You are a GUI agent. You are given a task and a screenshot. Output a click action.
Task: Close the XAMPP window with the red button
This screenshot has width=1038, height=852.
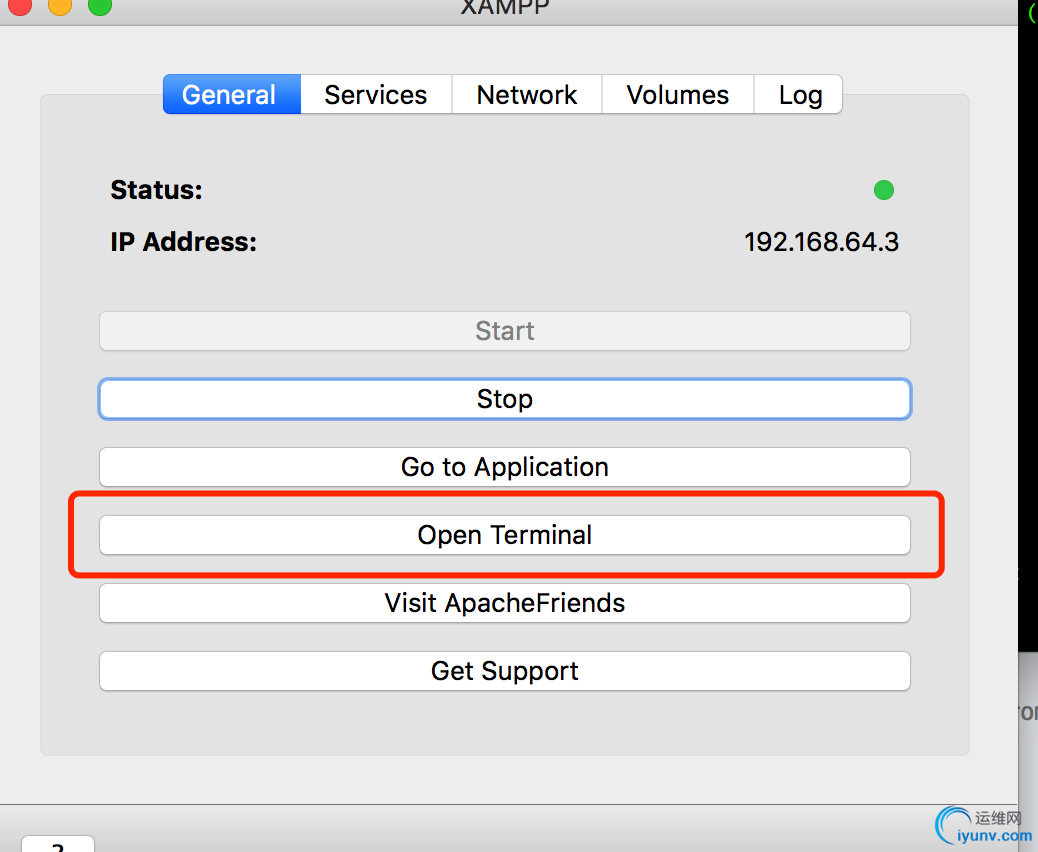[x=20, y=5]
